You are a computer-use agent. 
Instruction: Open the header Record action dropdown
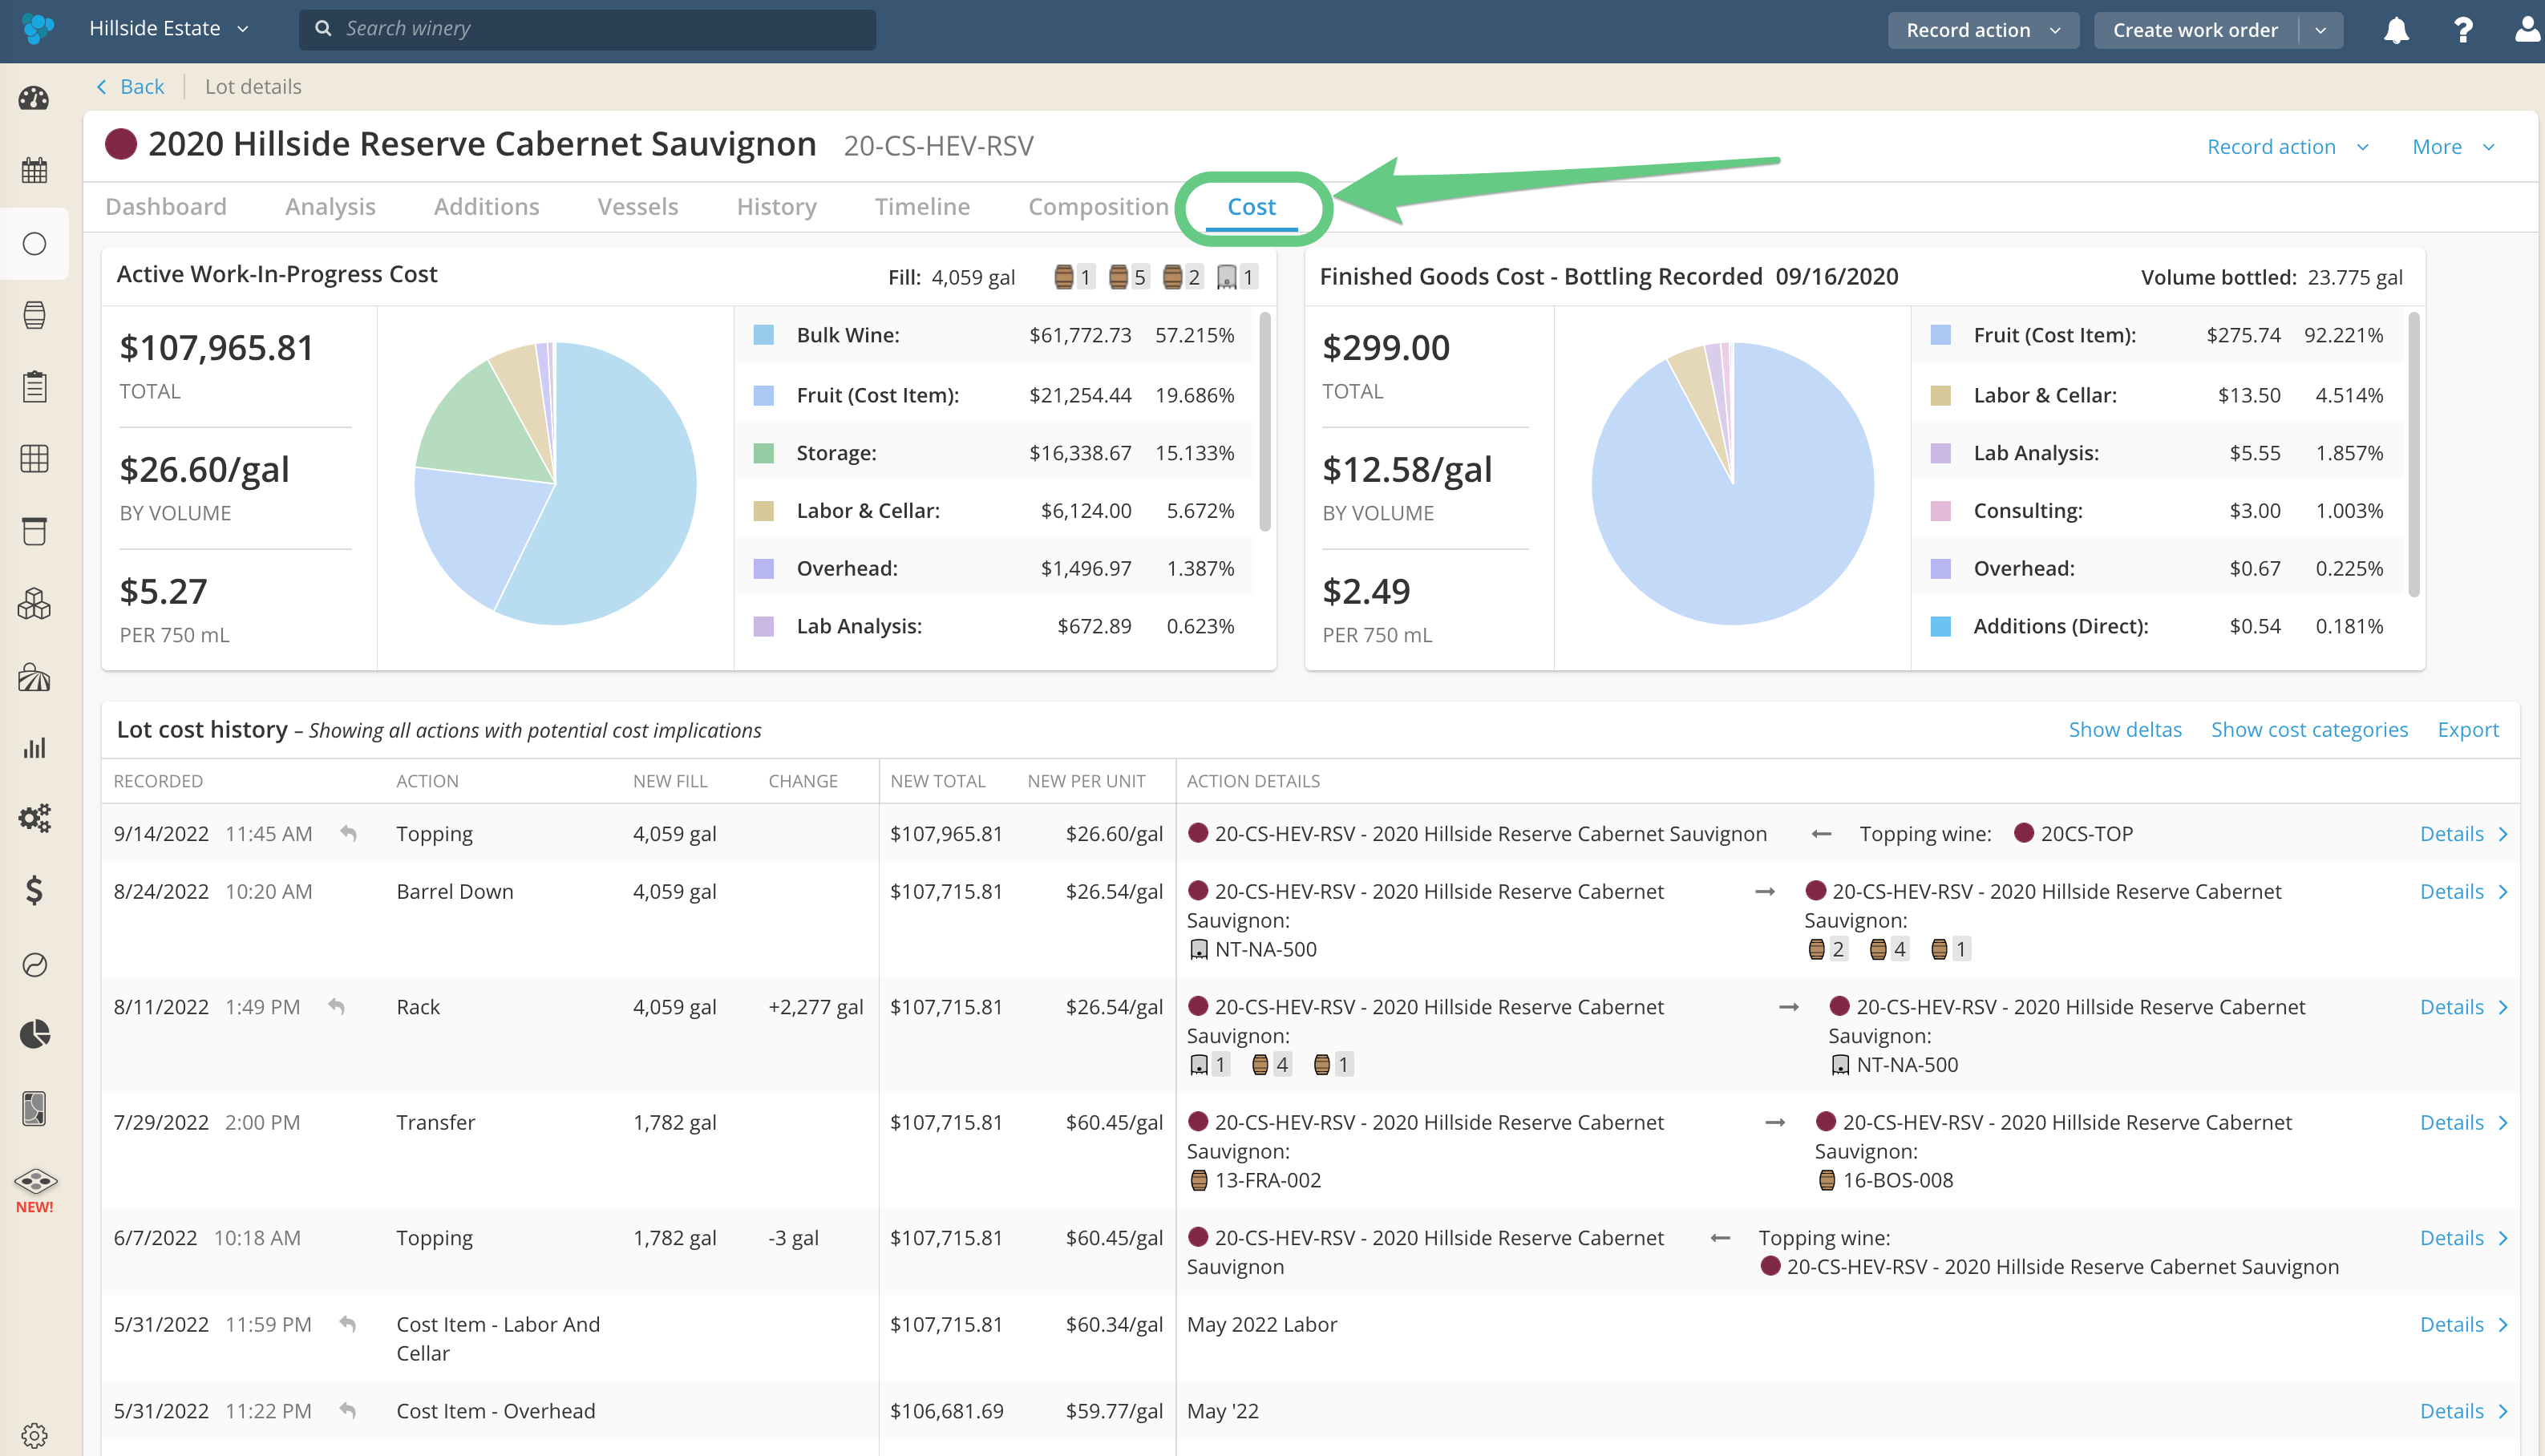click(x=1983, y=30)
